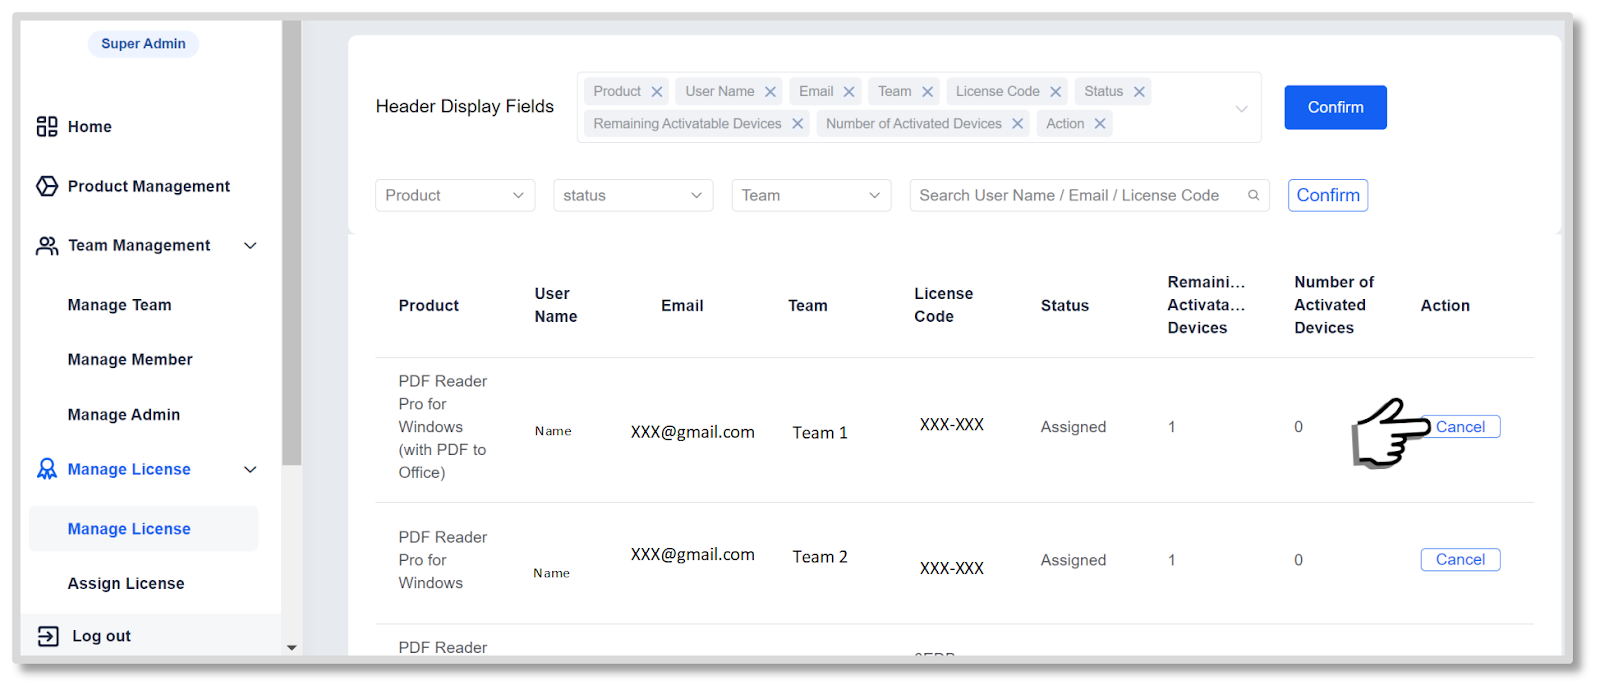Remove the License Code tag
The height and width of the screenshot is (690, 1600).
point(1055,92)
